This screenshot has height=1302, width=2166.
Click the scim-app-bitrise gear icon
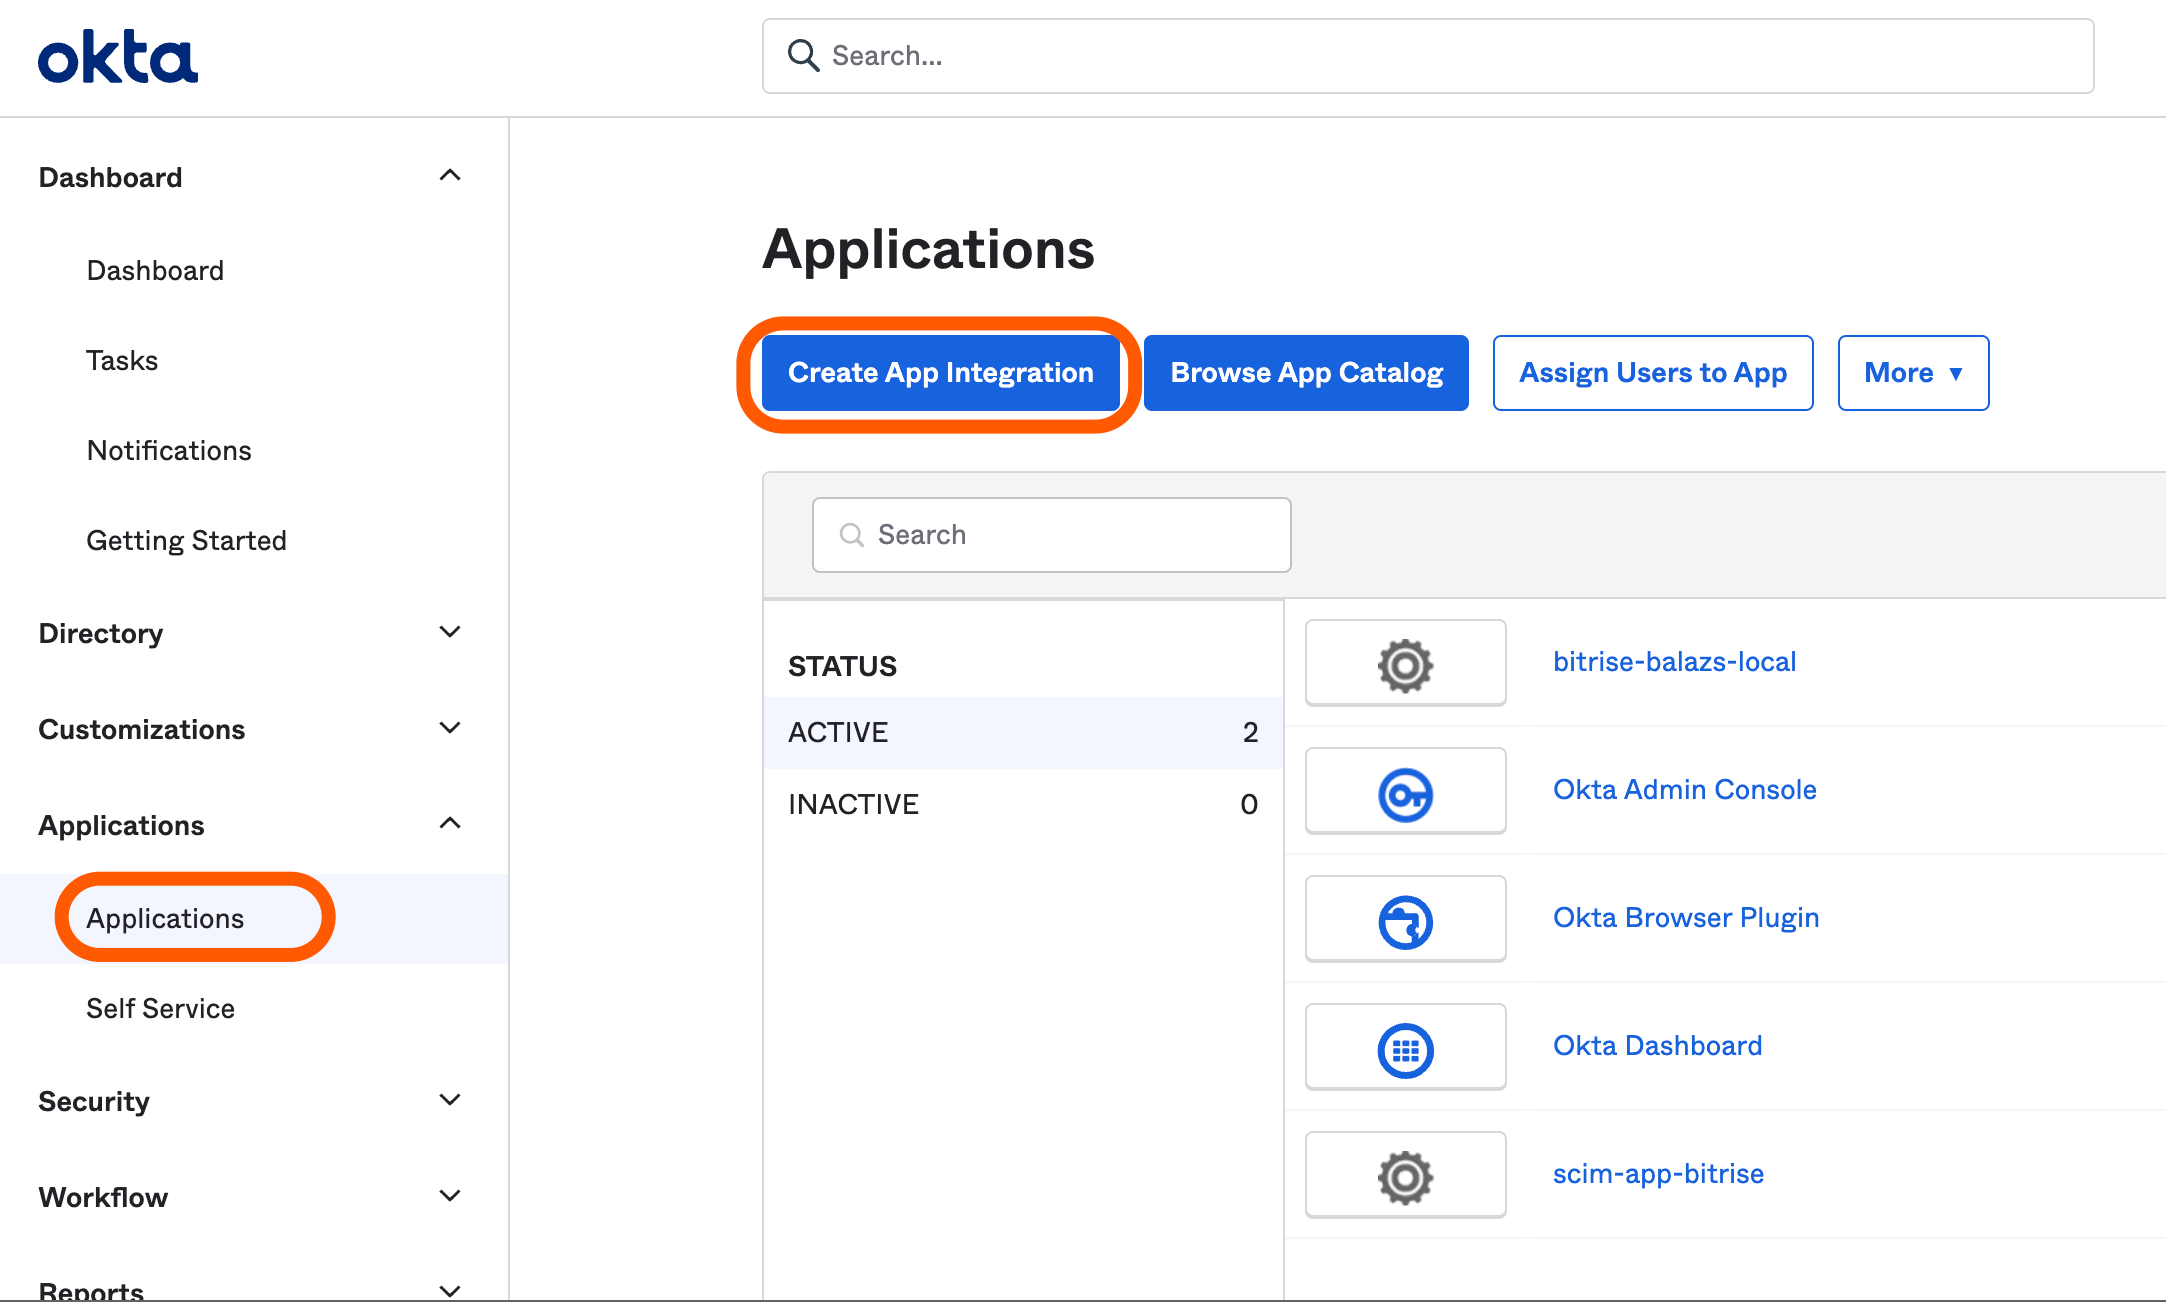tap(1404, 1175)
